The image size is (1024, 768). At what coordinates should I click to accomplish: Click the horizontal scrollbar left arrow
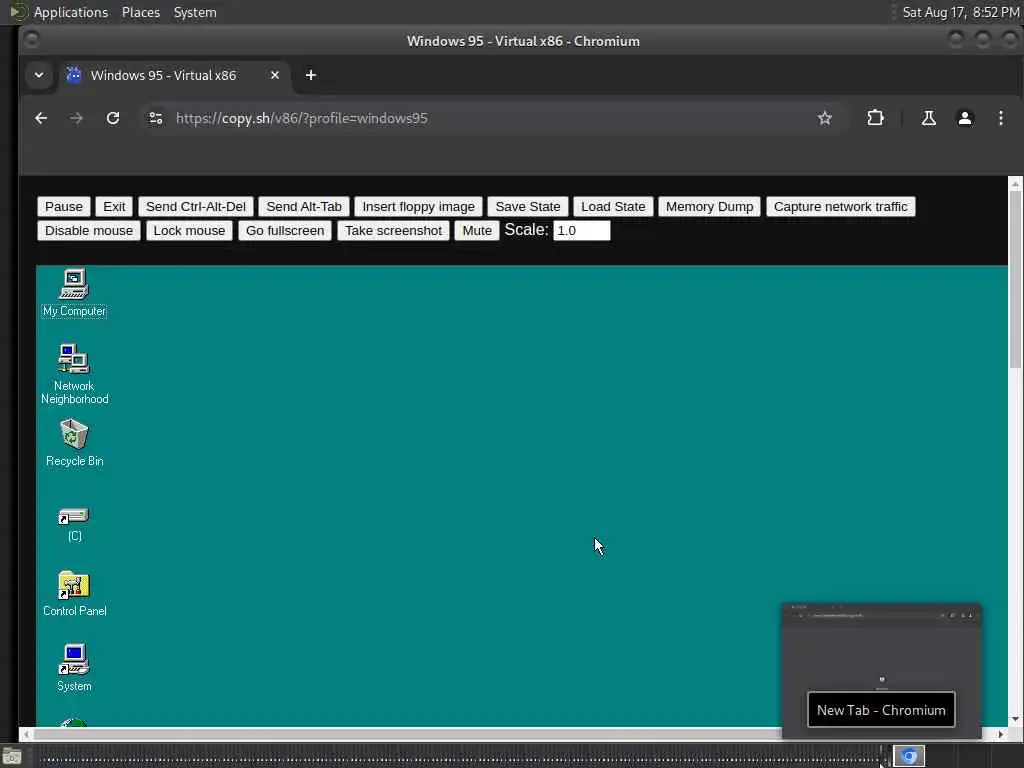tap(26, 734)
